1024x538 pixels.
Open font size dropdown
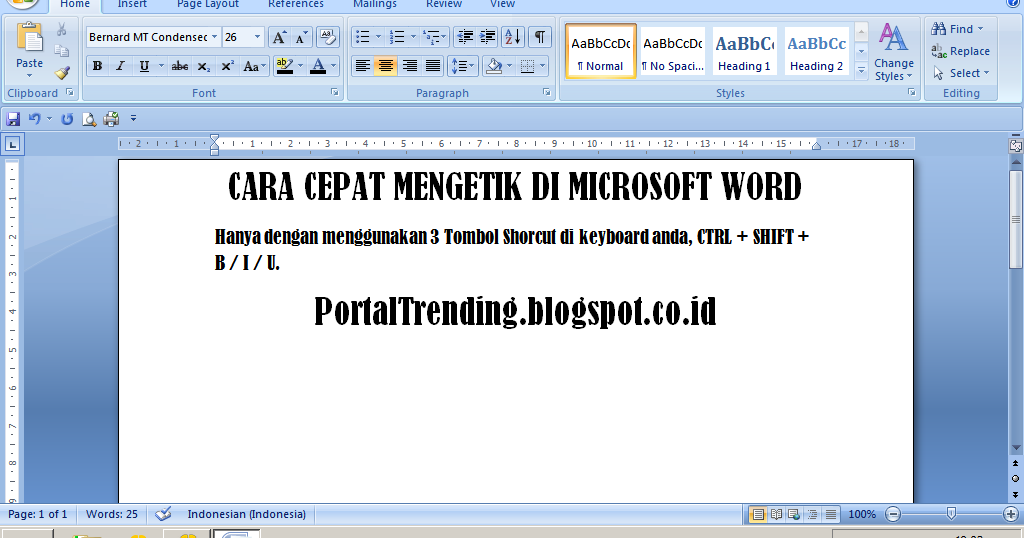pyautogui.click(x=257, y=37)
